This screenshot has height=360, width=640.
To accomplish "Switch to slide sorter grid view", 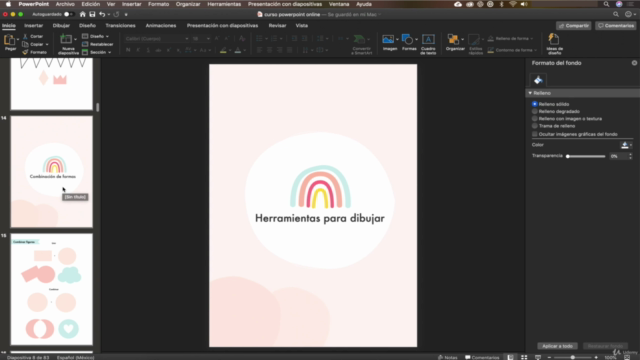I will pos(524,357).
